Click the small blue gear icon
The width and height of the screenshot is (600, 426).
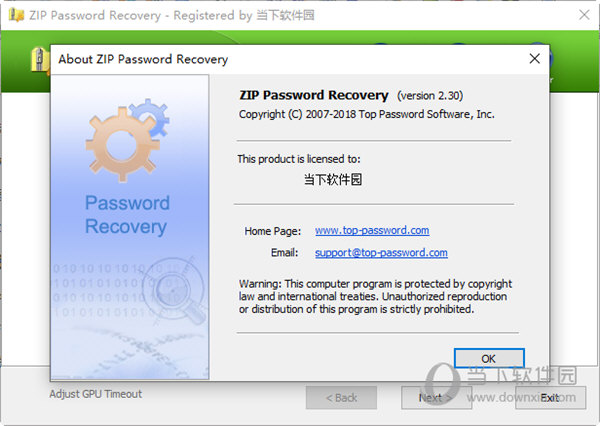coord(152,115)
